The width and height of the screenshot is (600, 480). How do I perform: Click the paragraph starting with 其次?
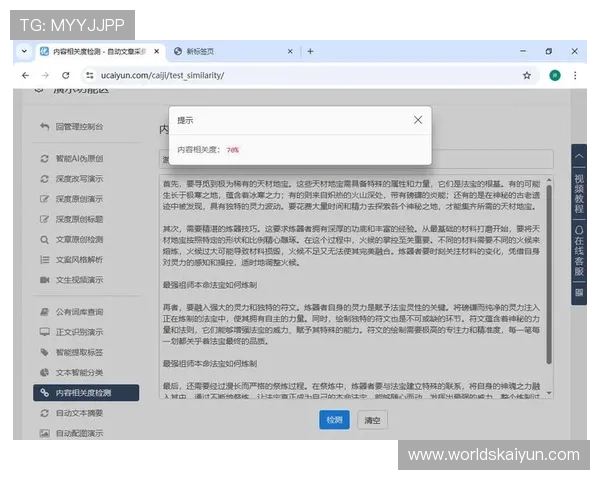[351, 246]
